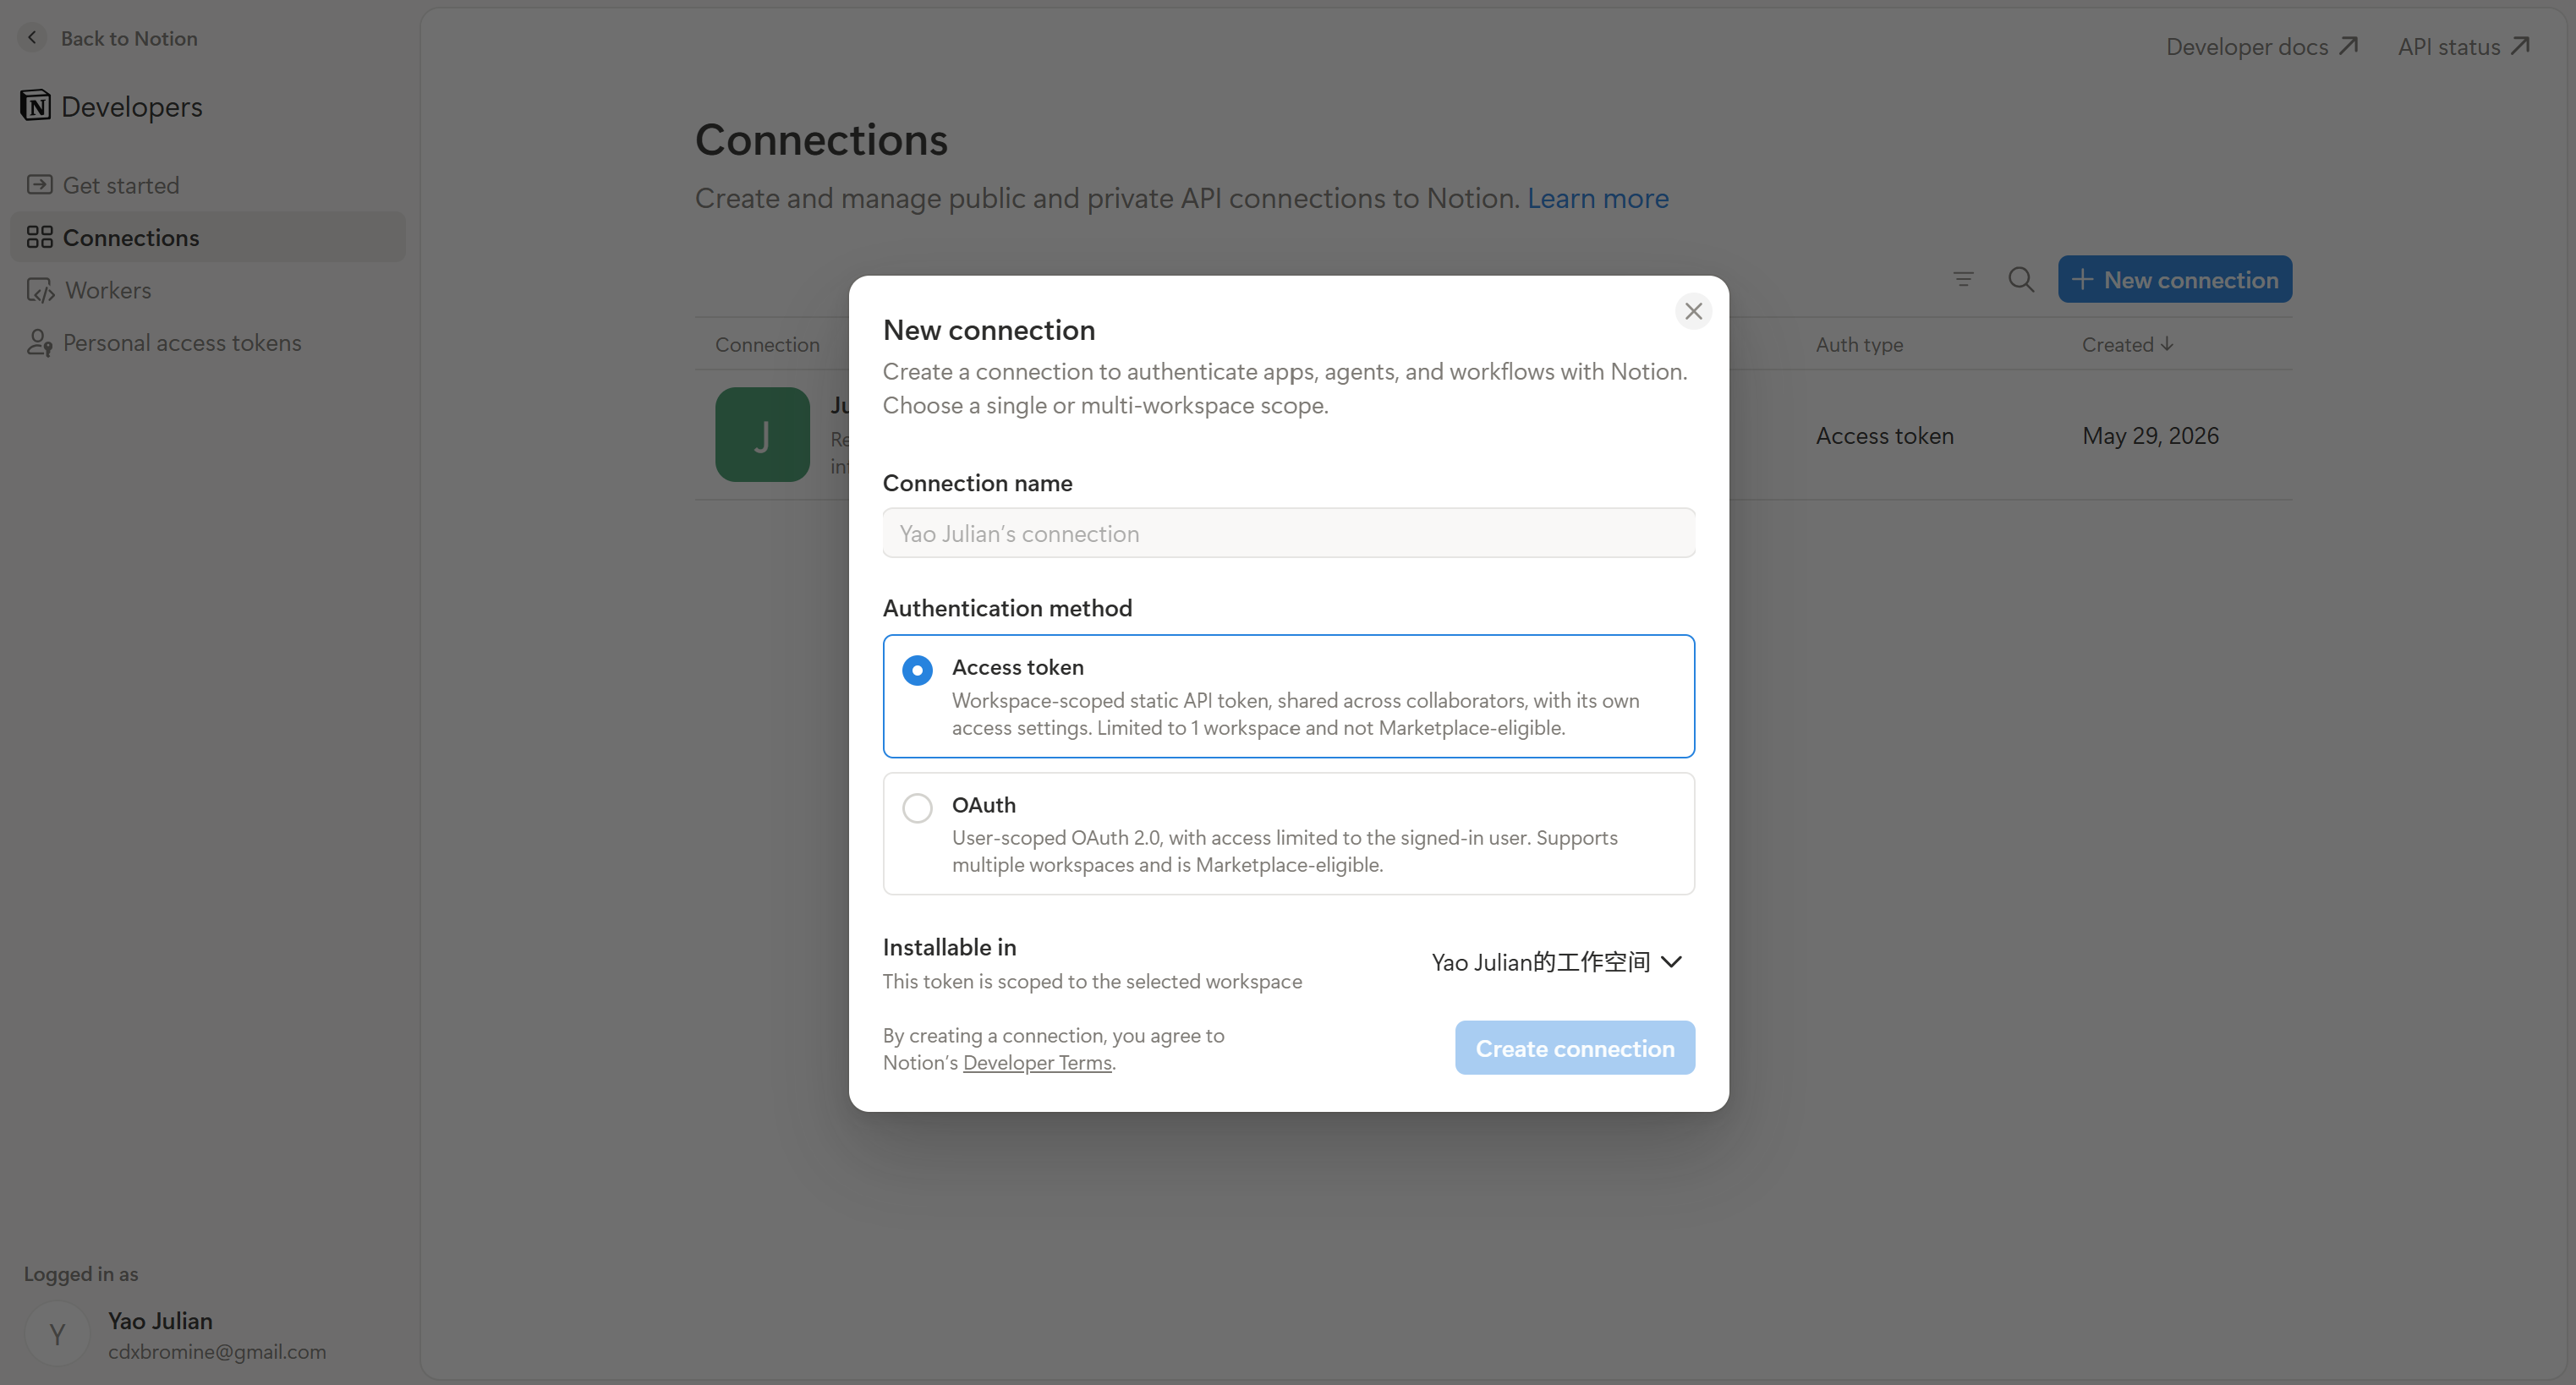Click Back to Notion link
This screenshot has height=1385, width=2576.
point(129,38)
